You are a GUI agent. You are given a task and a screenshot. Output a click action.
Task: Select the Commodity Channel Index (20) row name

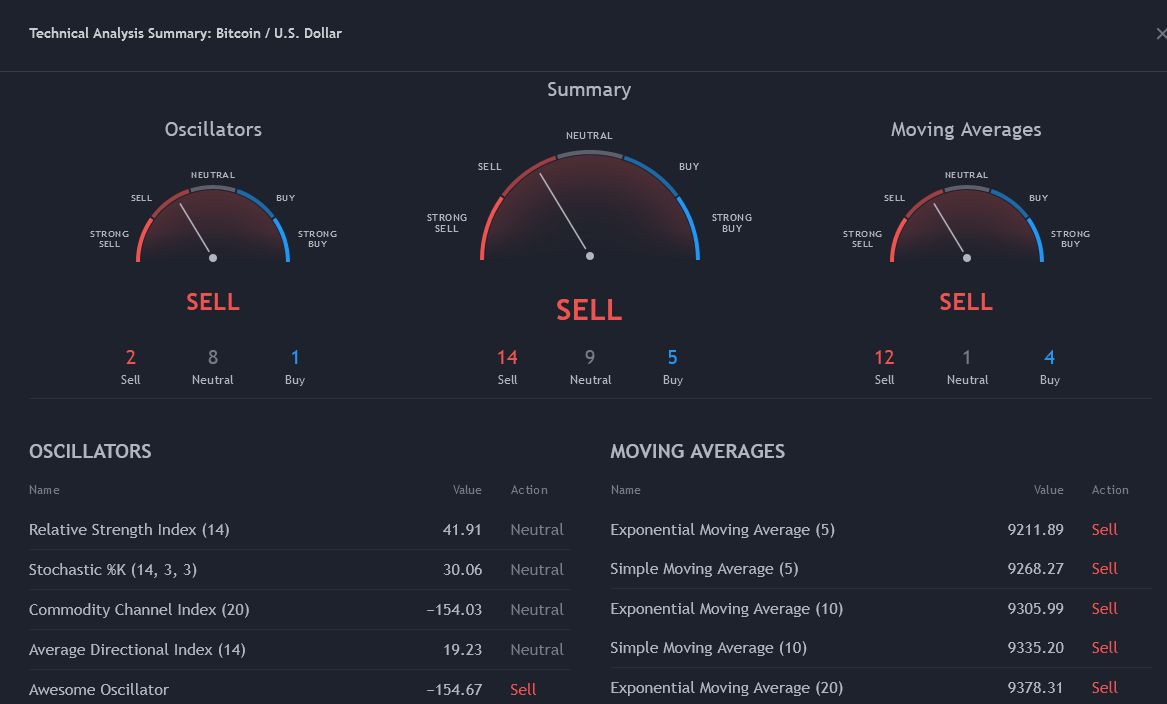coord(139,610)
